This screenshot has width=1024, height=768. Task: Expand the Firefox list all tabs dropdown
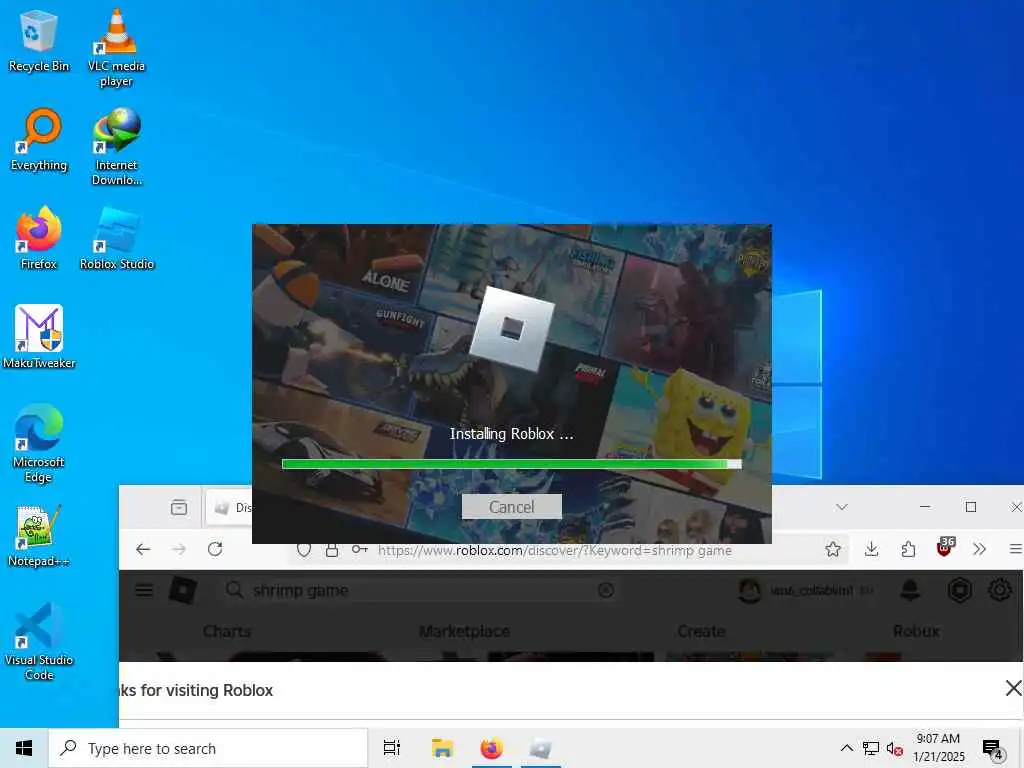pos(842,507)
